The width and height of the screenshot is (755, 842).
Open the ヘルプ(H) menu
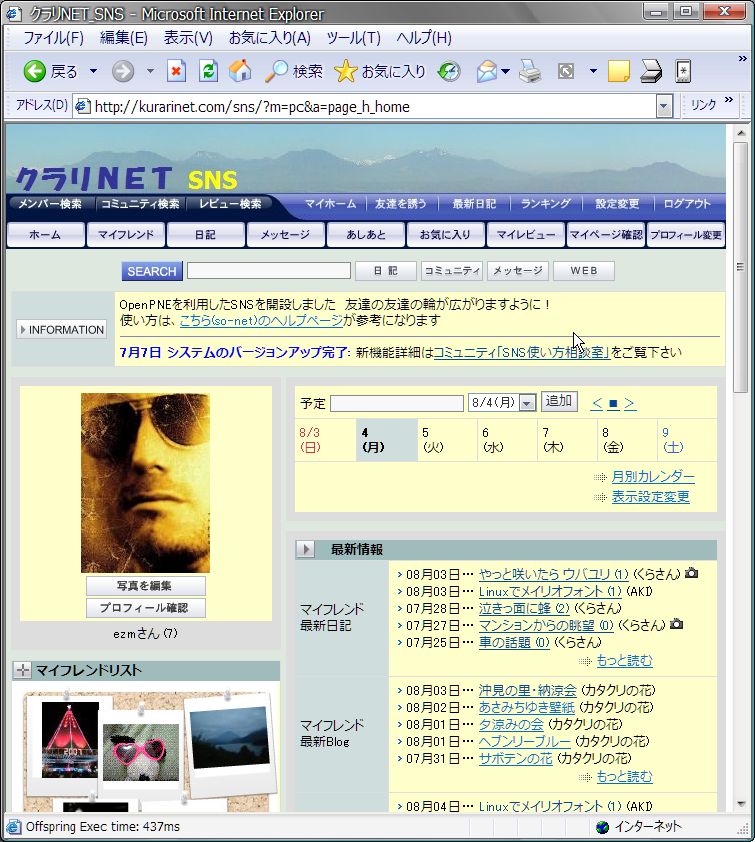click(424, 38)
